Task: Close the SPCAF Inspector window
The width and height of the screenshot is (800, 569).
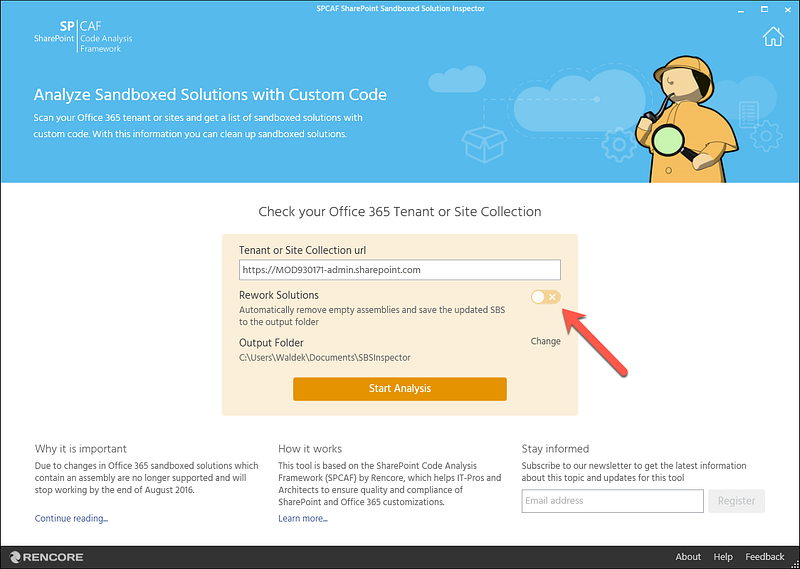Action: (787, 9)
